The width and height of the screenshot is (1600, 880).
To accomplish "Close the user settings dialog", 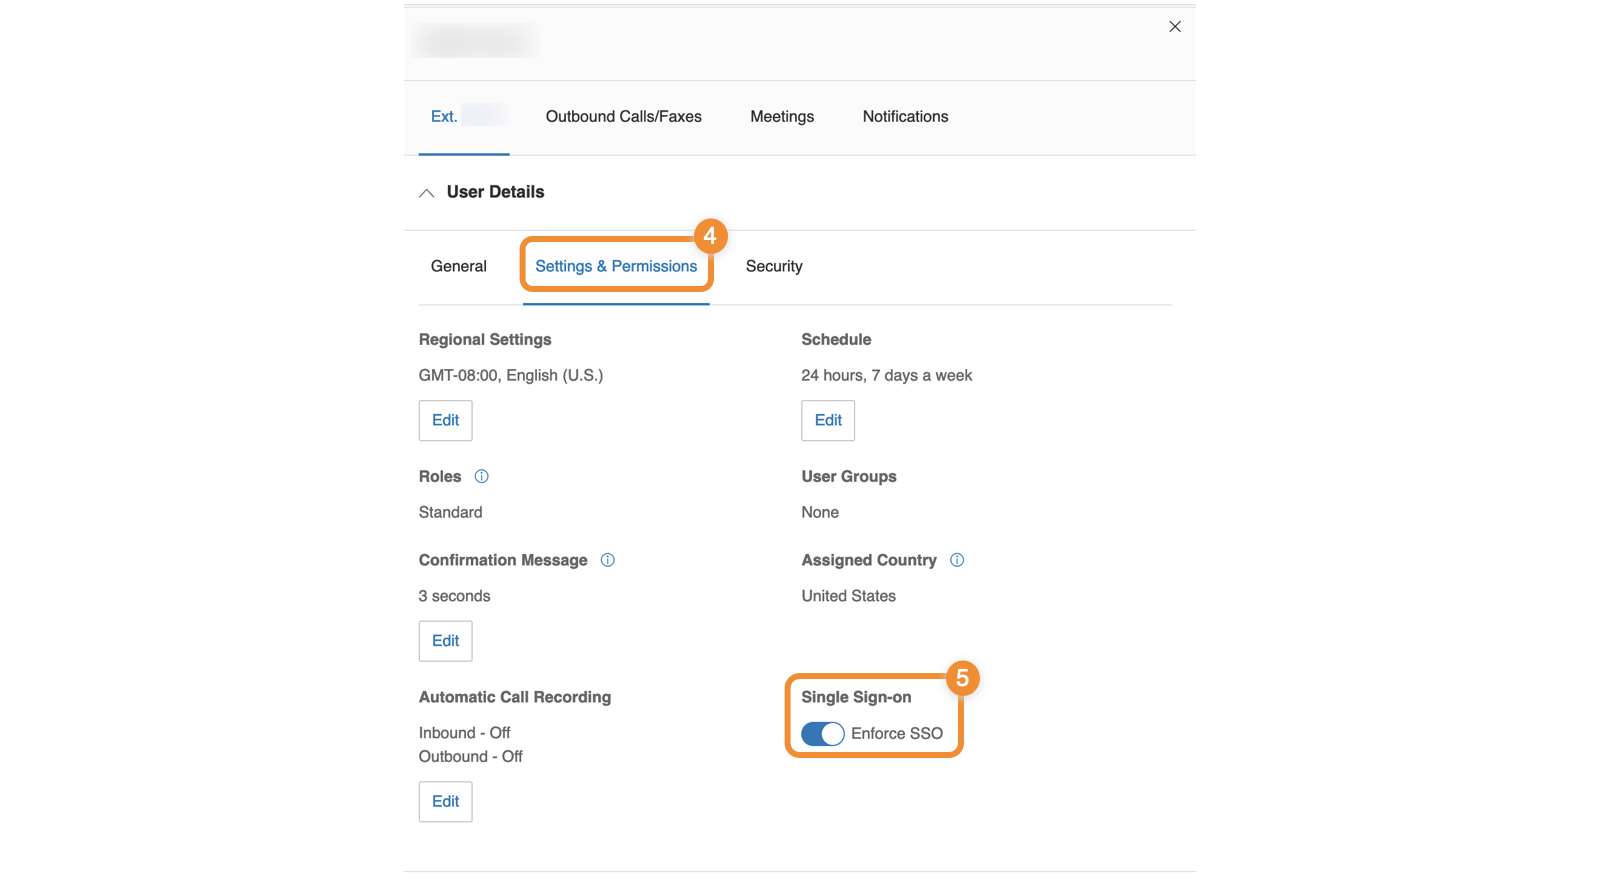I will click(x=1175, y=27).
